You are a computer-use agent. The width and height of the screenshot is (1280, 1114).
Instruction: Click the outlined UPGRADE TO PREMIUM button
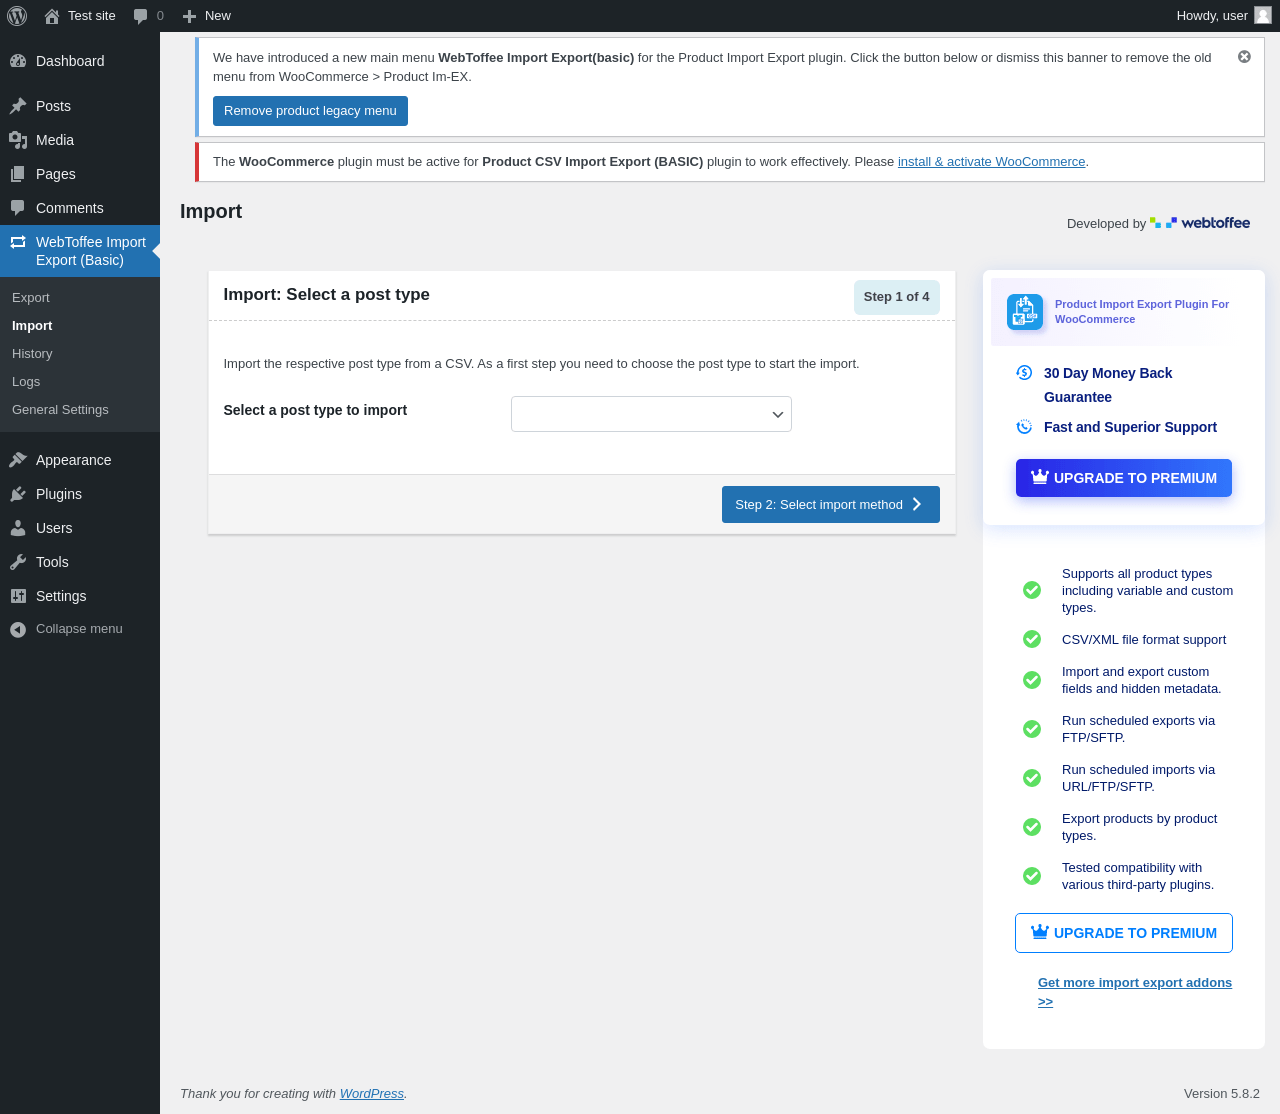pyautogui.click(x=1124, y=933)
